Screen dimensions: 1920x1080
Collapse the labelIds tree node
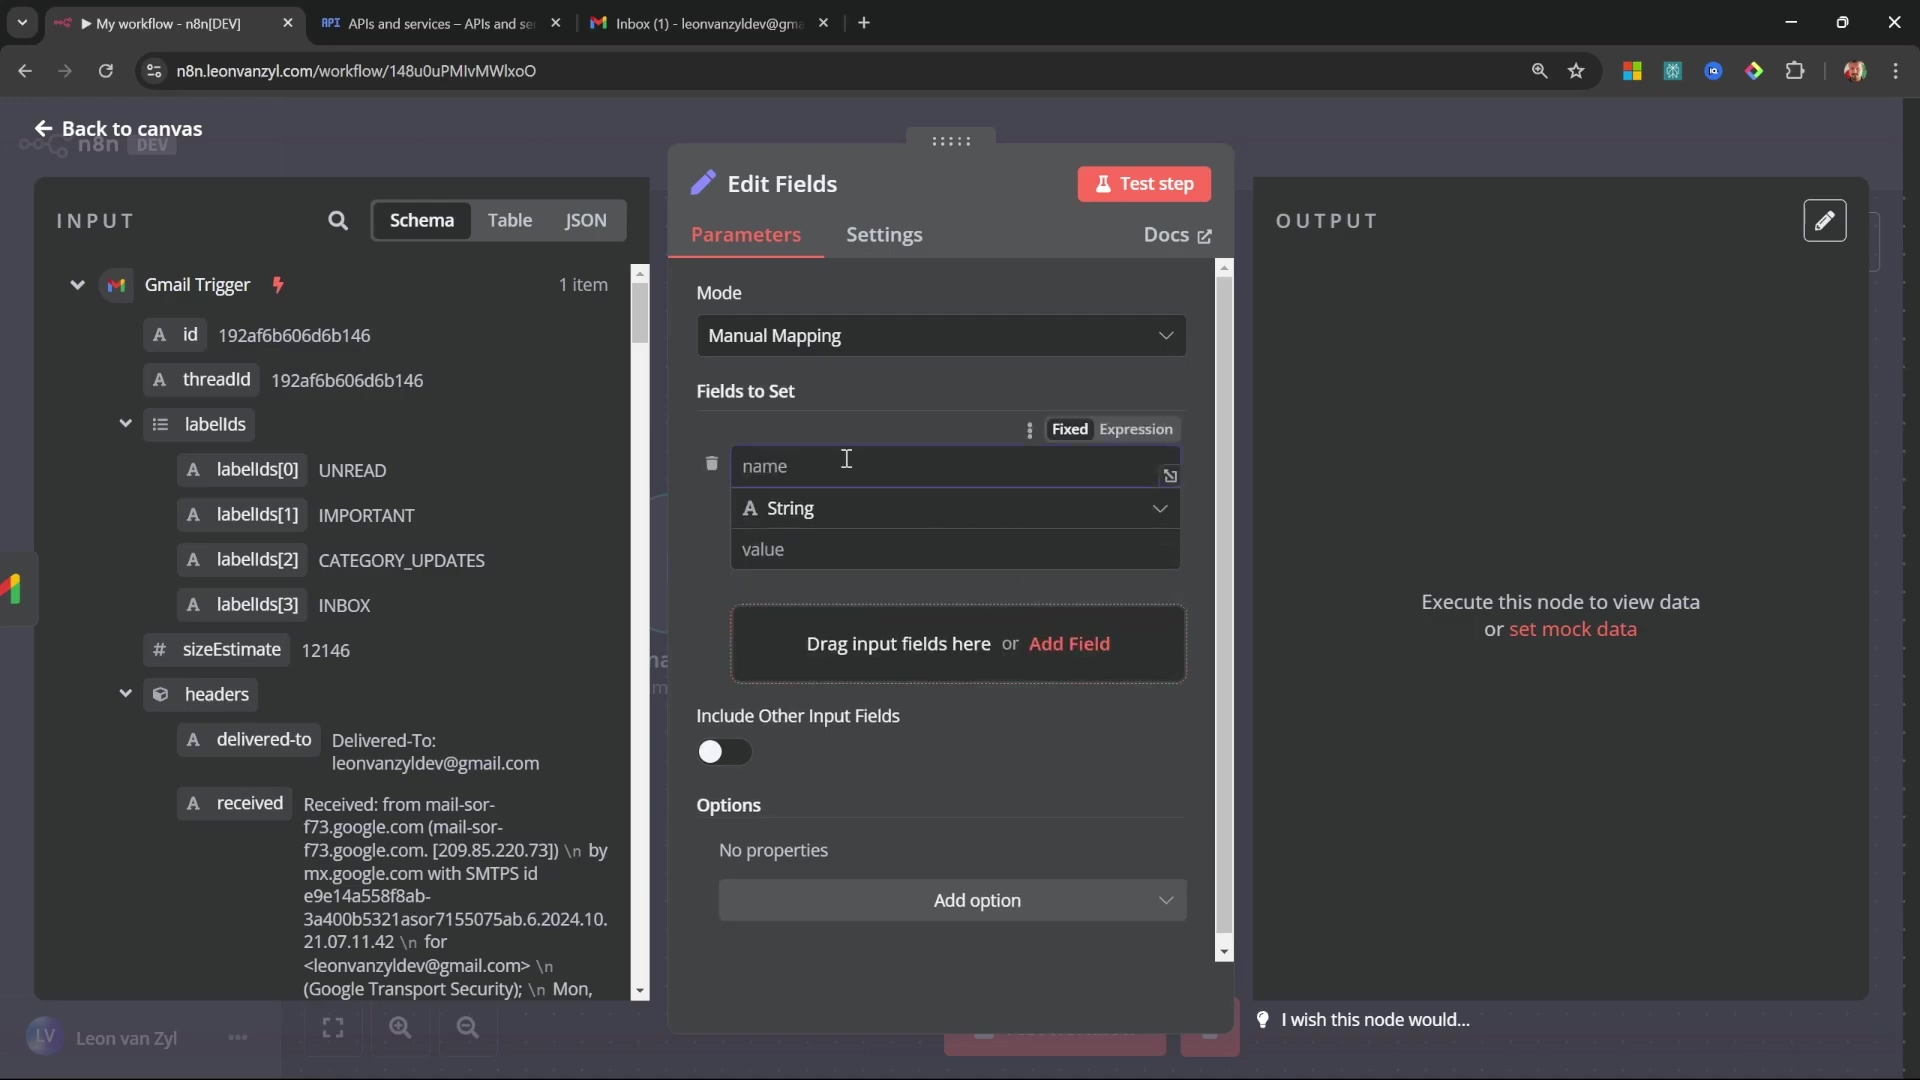tap(126, 424)
